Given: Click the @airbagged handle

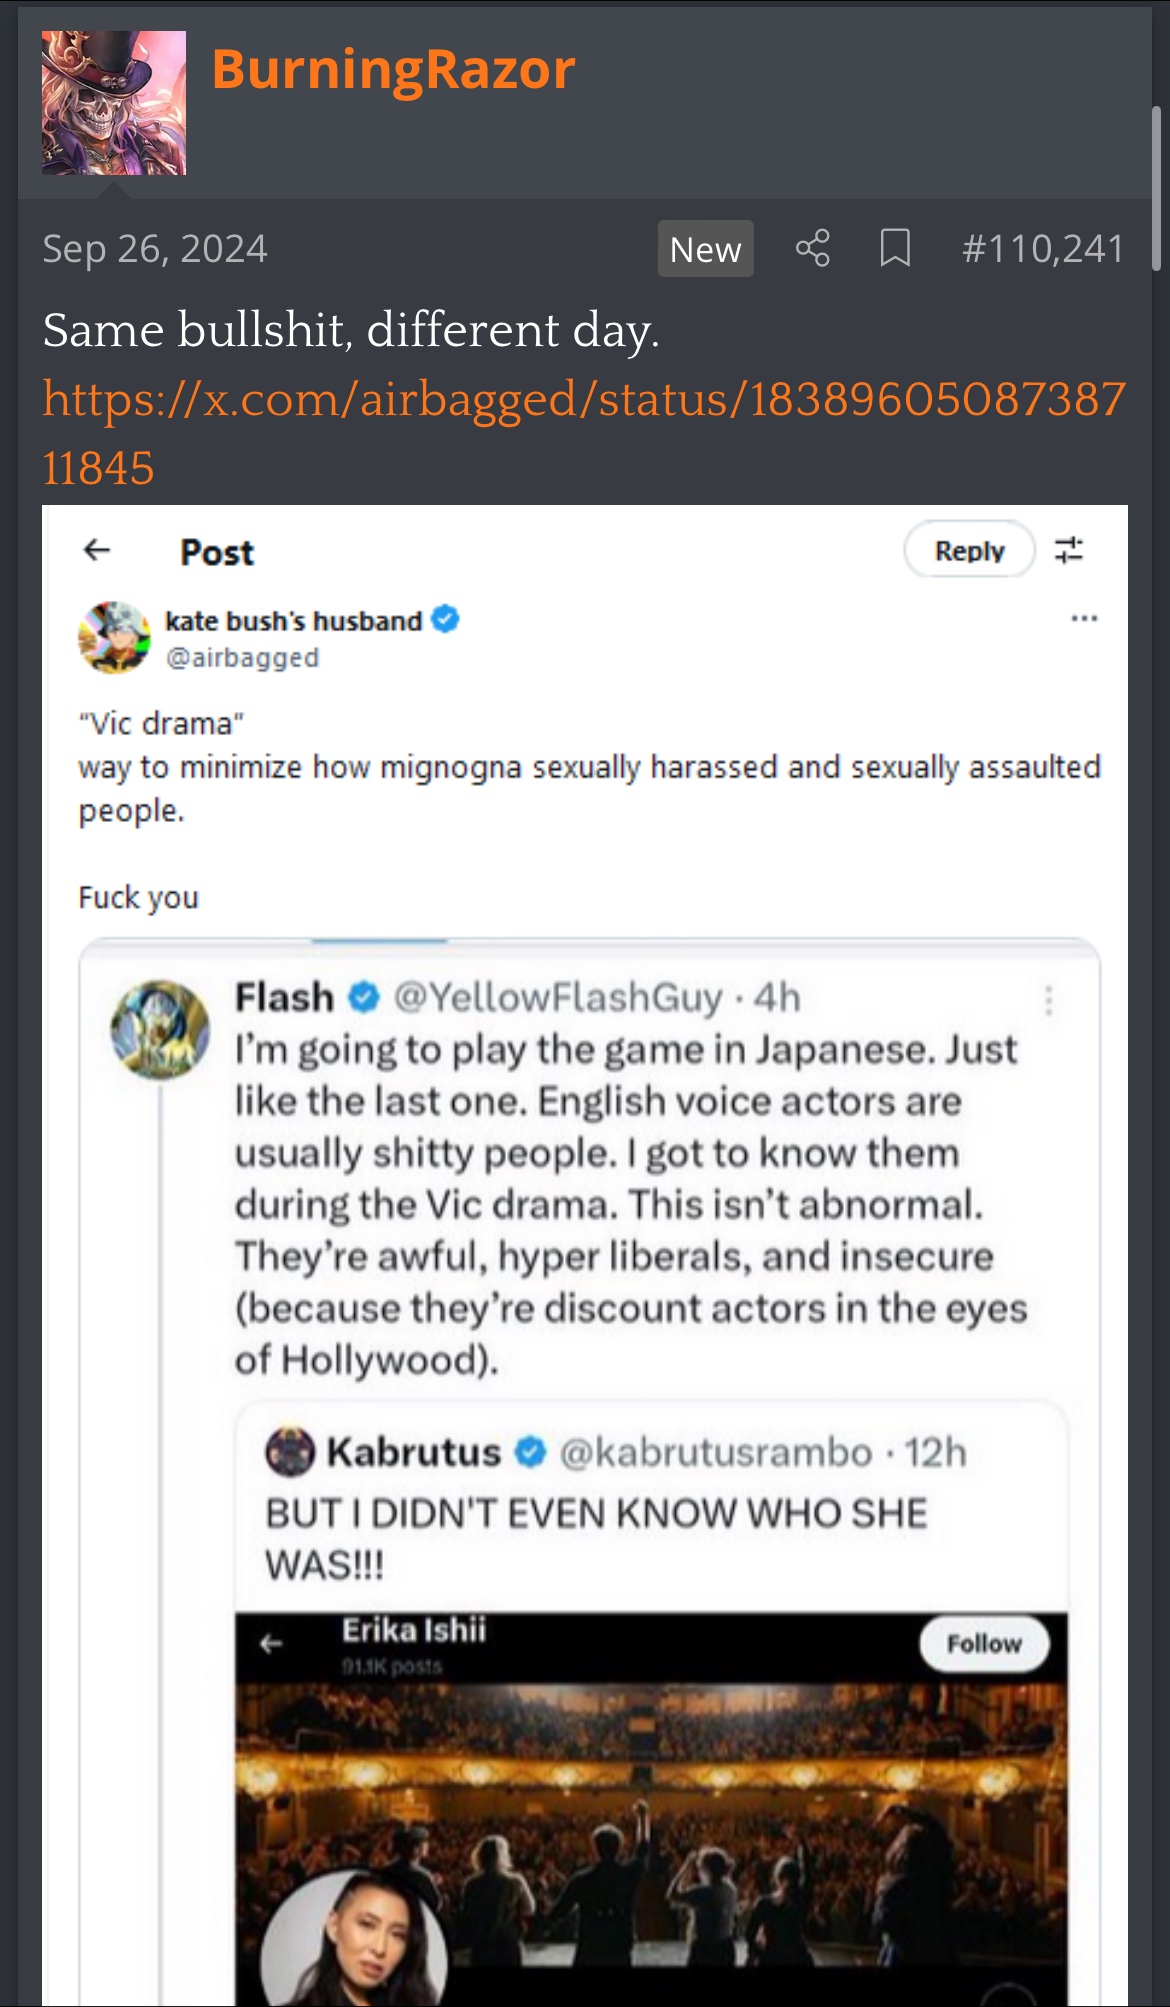Looking at the screenshot, I should pos(242,658).
